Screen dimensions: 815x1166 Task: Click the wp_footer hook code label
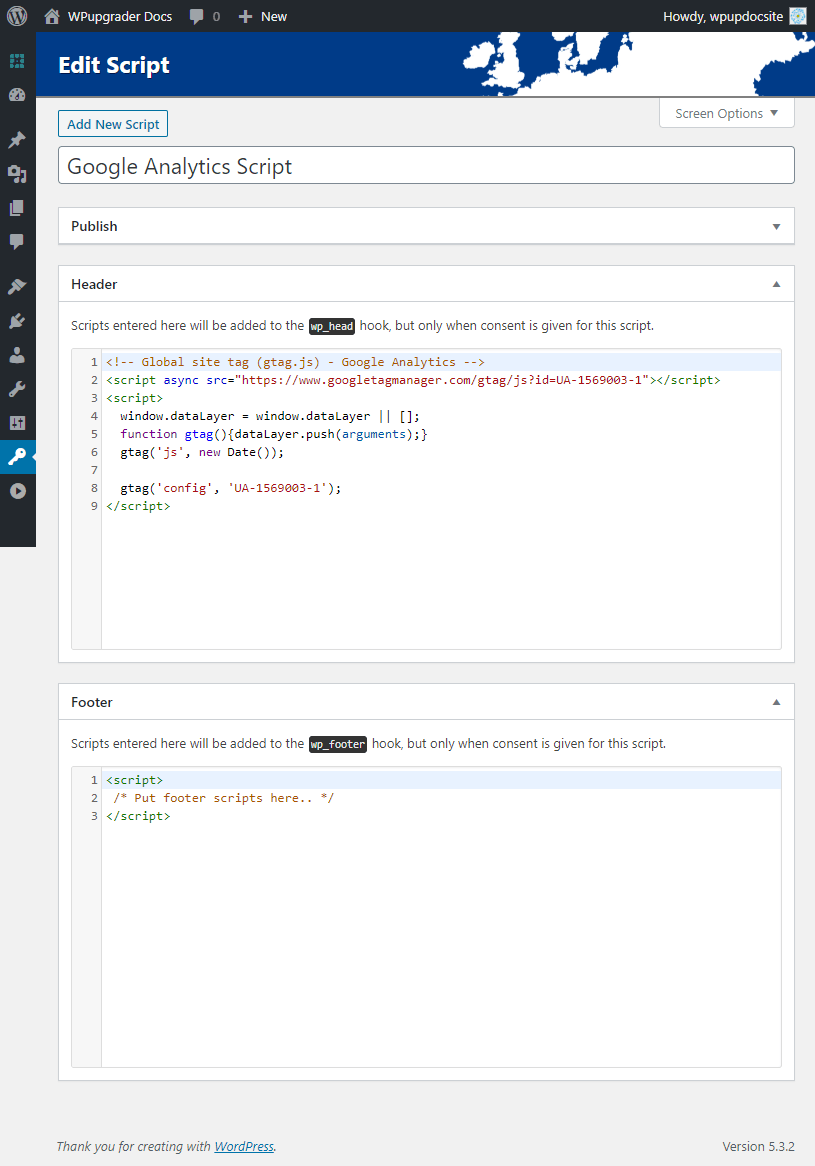[x=338, y=744]
